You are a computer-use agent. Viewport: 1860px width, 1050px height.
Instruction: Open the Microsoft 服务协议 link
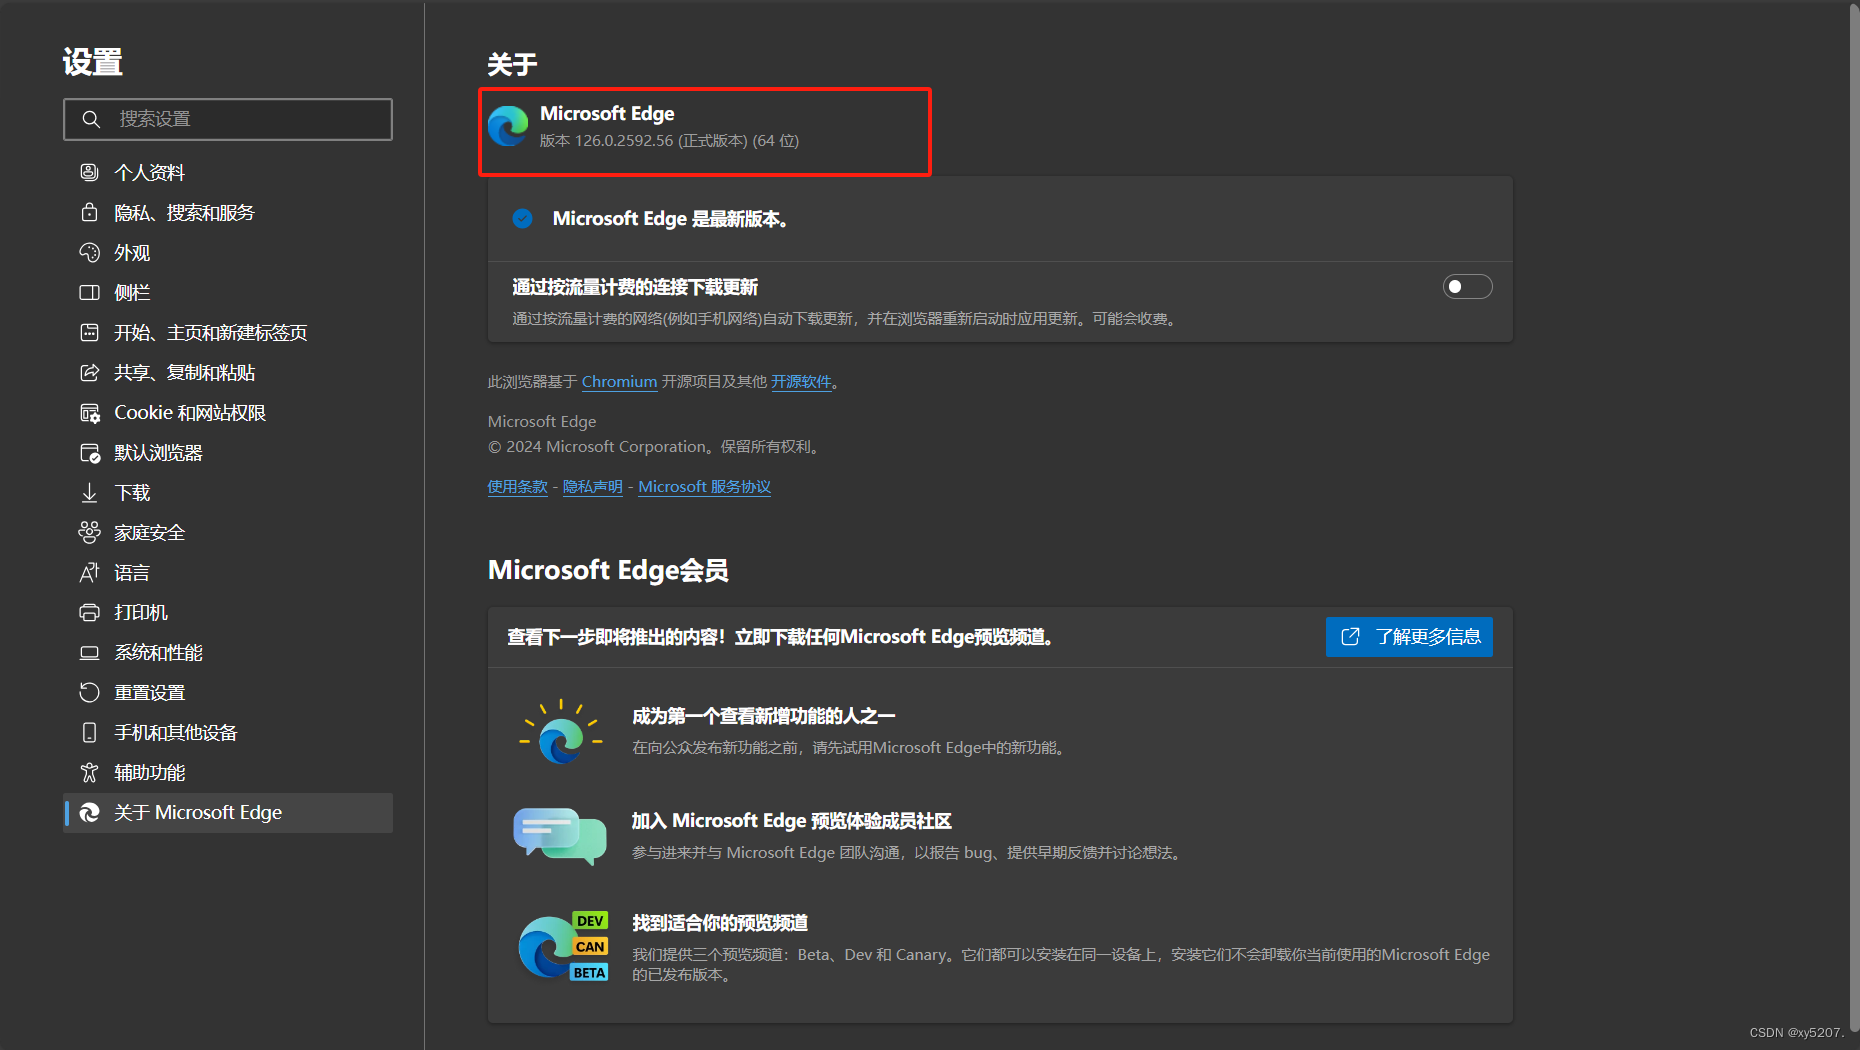704,487
